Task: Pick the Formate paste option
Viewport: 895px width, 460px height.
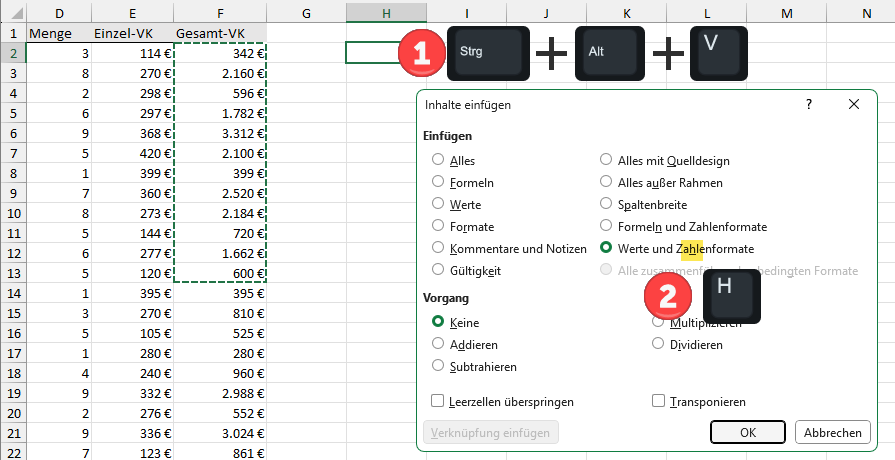Action: coord(438,226)
